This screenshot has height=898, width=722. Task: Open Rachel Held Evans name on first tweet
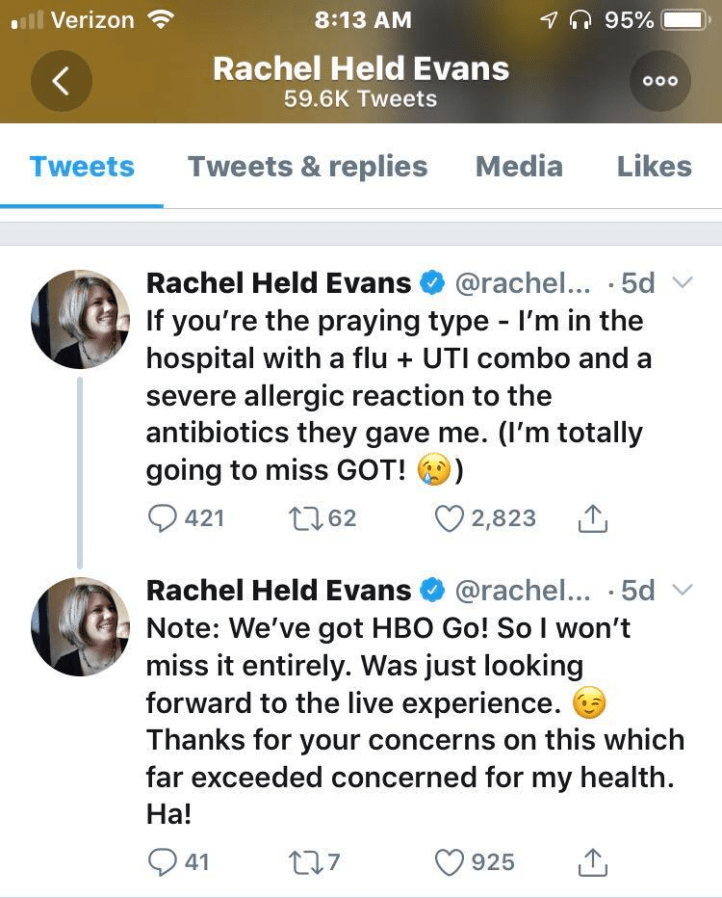tap(278, 283)
